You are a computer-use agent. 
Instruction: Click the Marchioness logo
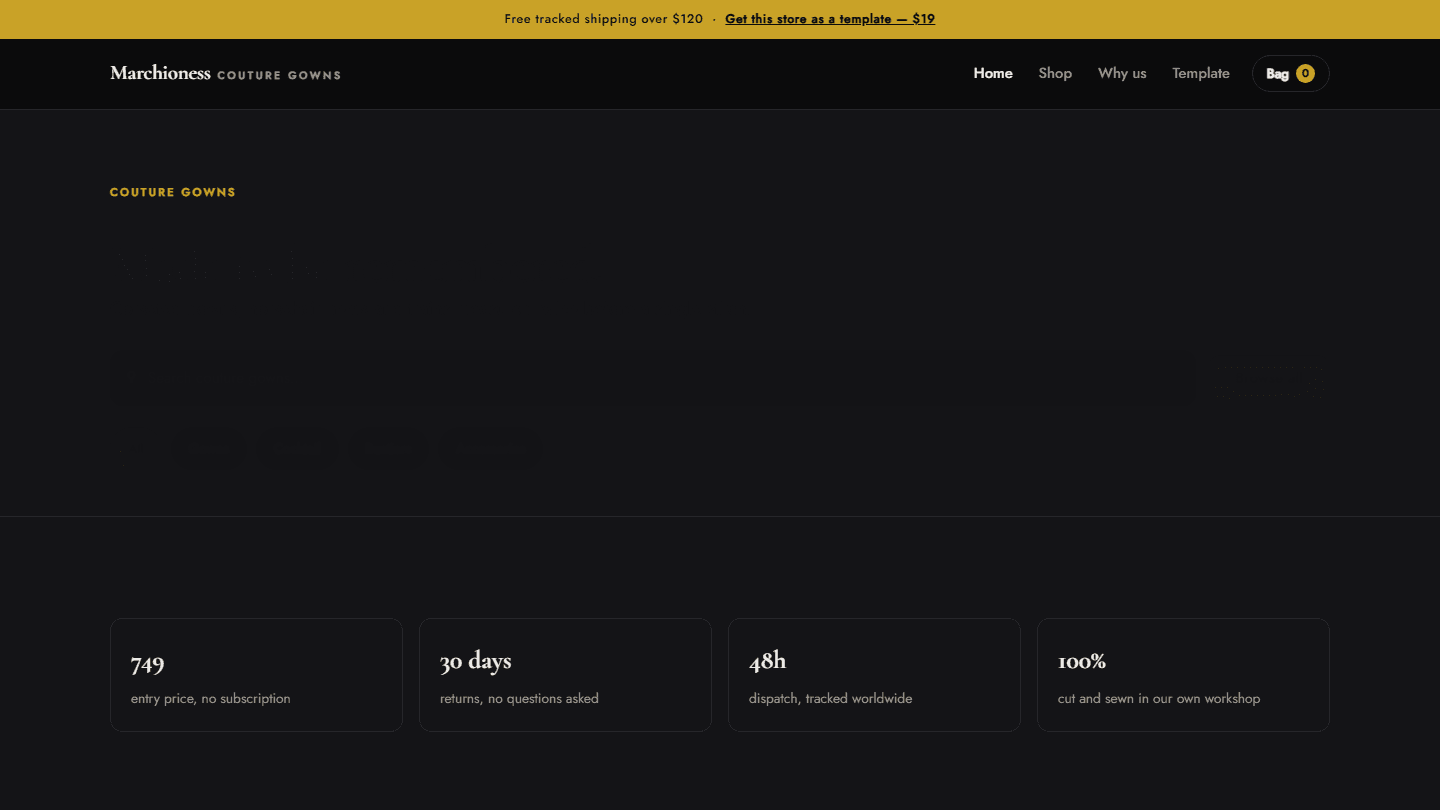[160, 73]
